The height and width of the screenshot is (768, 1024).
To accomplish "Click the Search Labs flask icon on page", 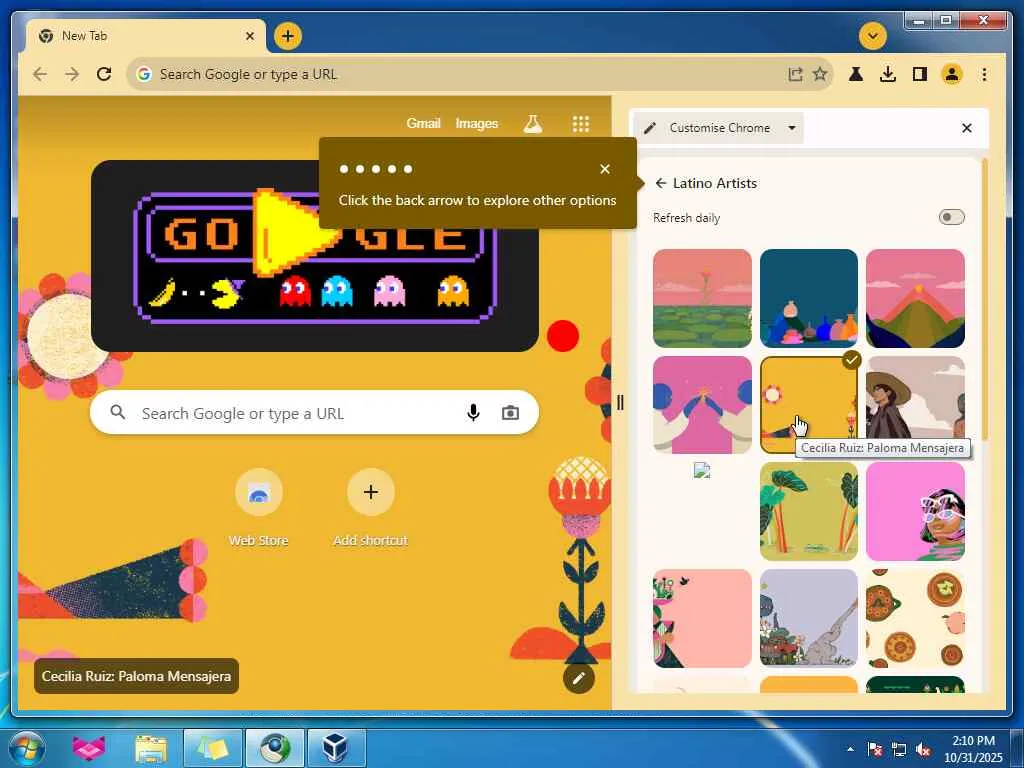I will coord(533,123).
